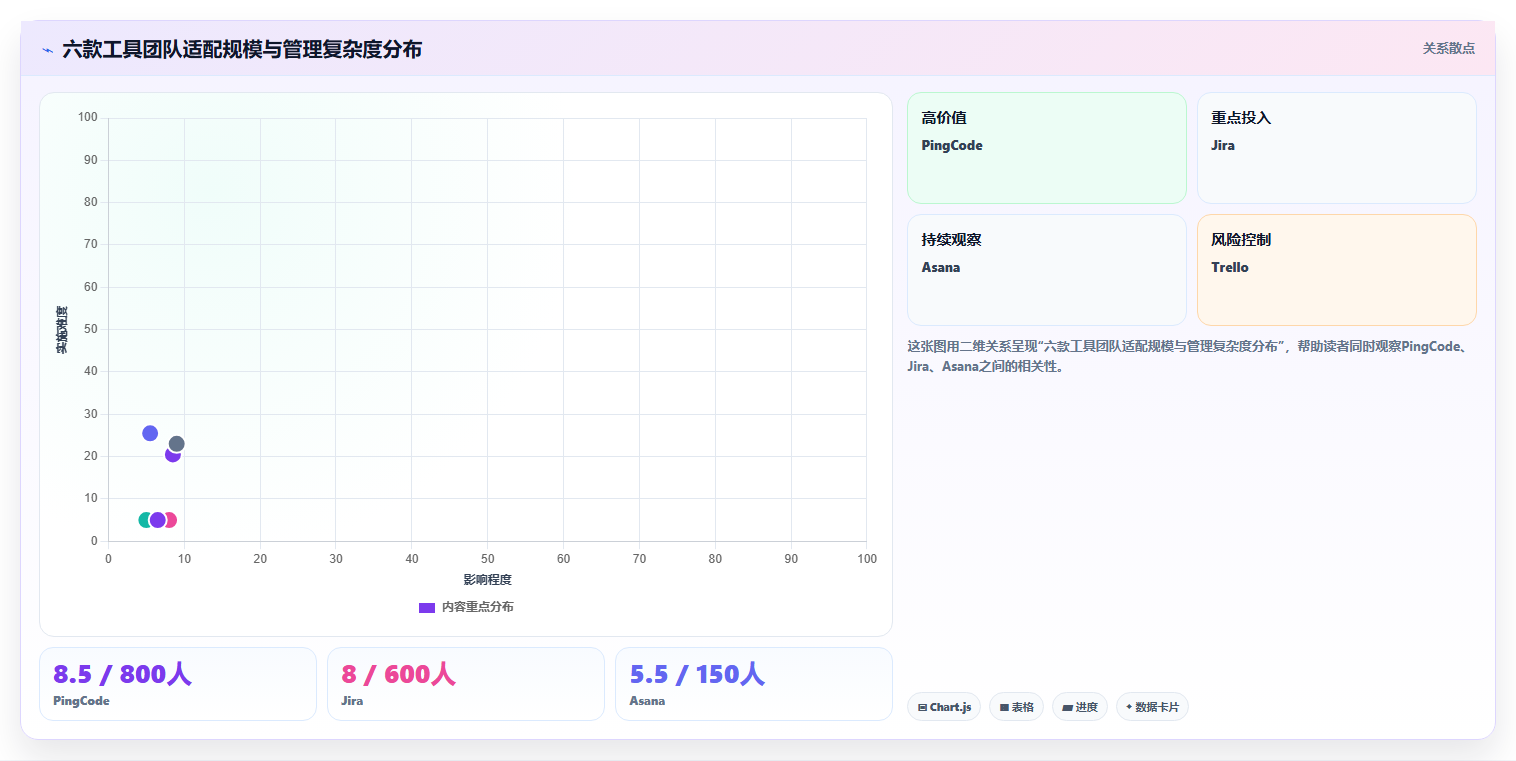
Task: Click the 8.5 / 800人 PingCode stat card
Action: (178, 684)
